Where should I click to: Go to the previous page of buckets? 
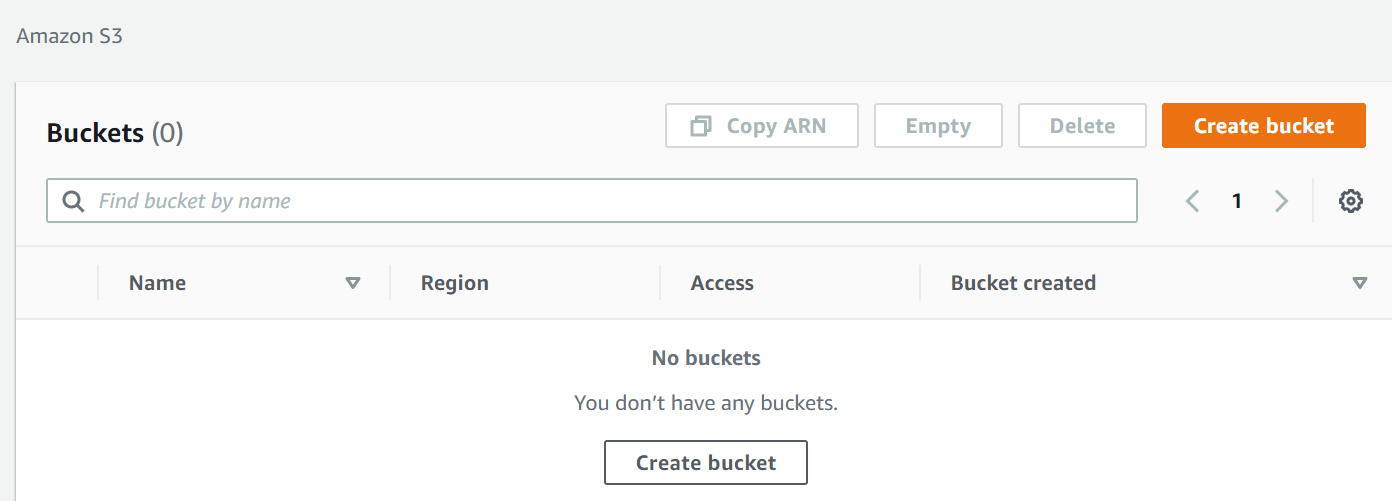[1192, 201]
